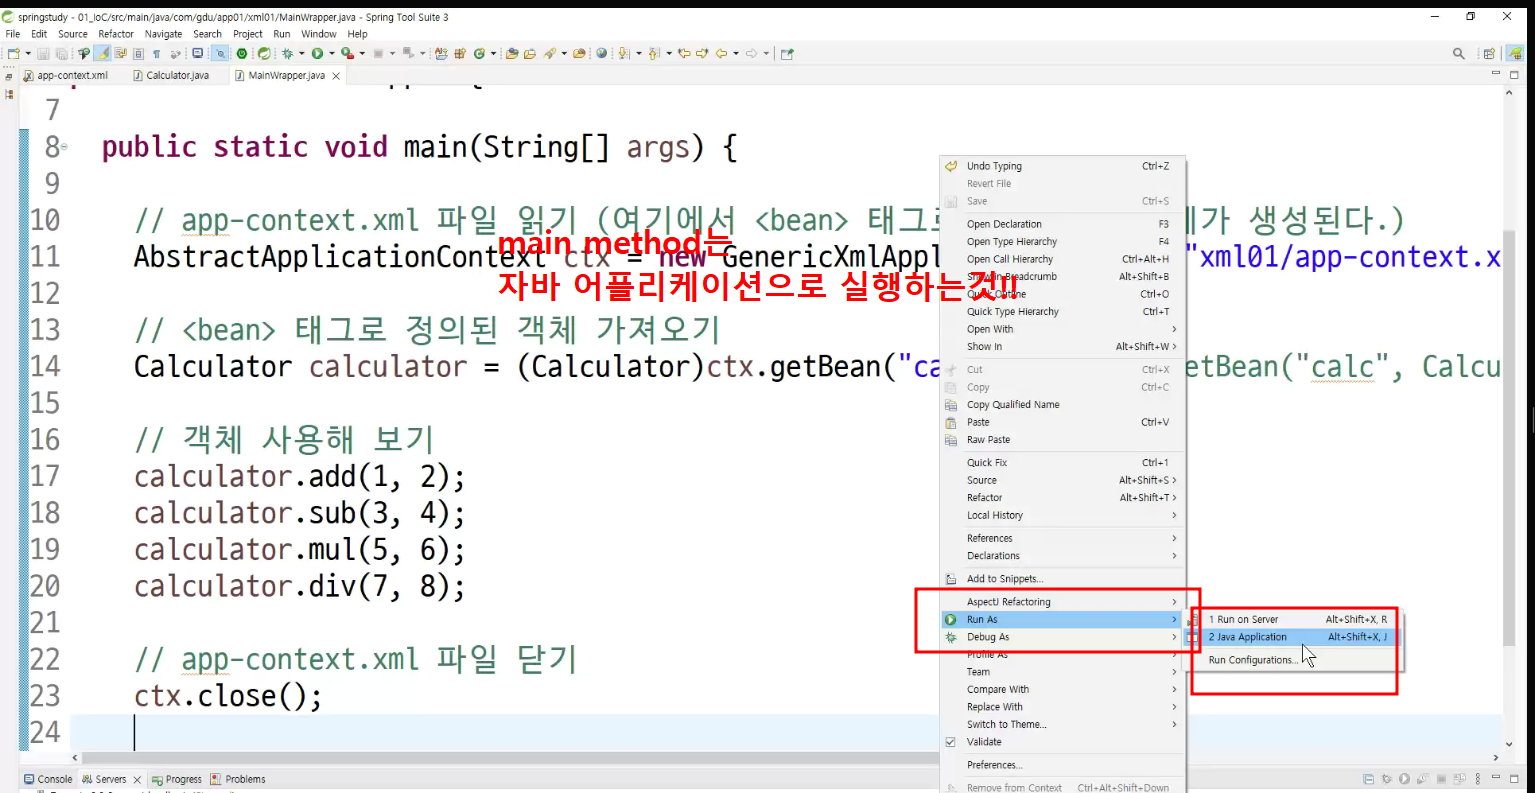Viewport: 1535px width, 793px height.
Task: Choose Open Call Hierarchy from context menu
Action: (1062, 259)
